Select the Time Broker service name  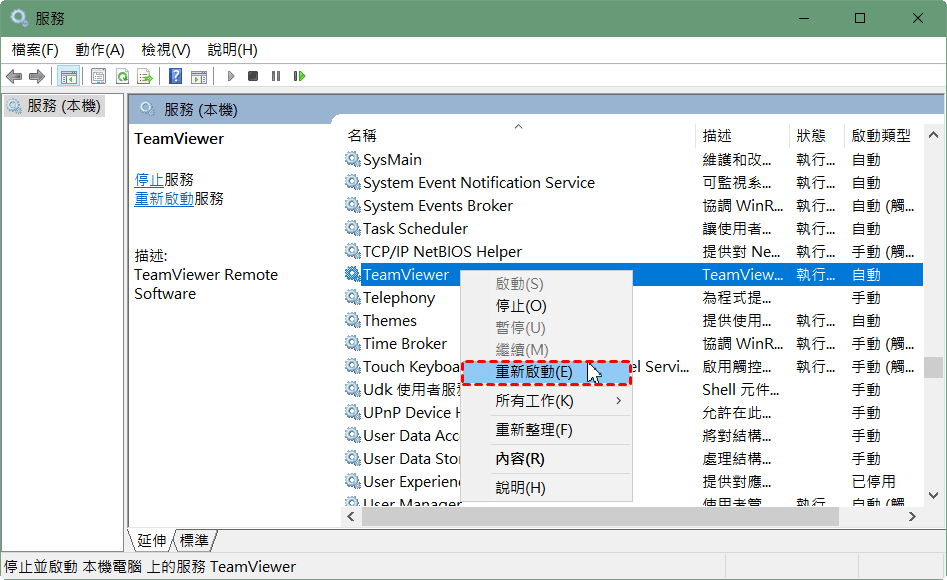coord(405,344)
